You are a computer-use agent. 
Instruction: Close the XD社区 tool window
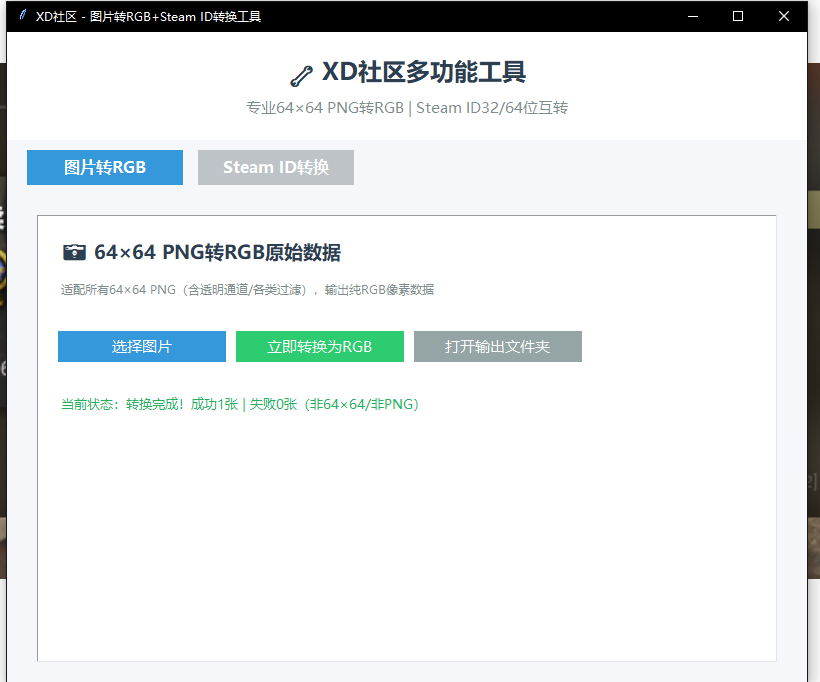point(784,16)
